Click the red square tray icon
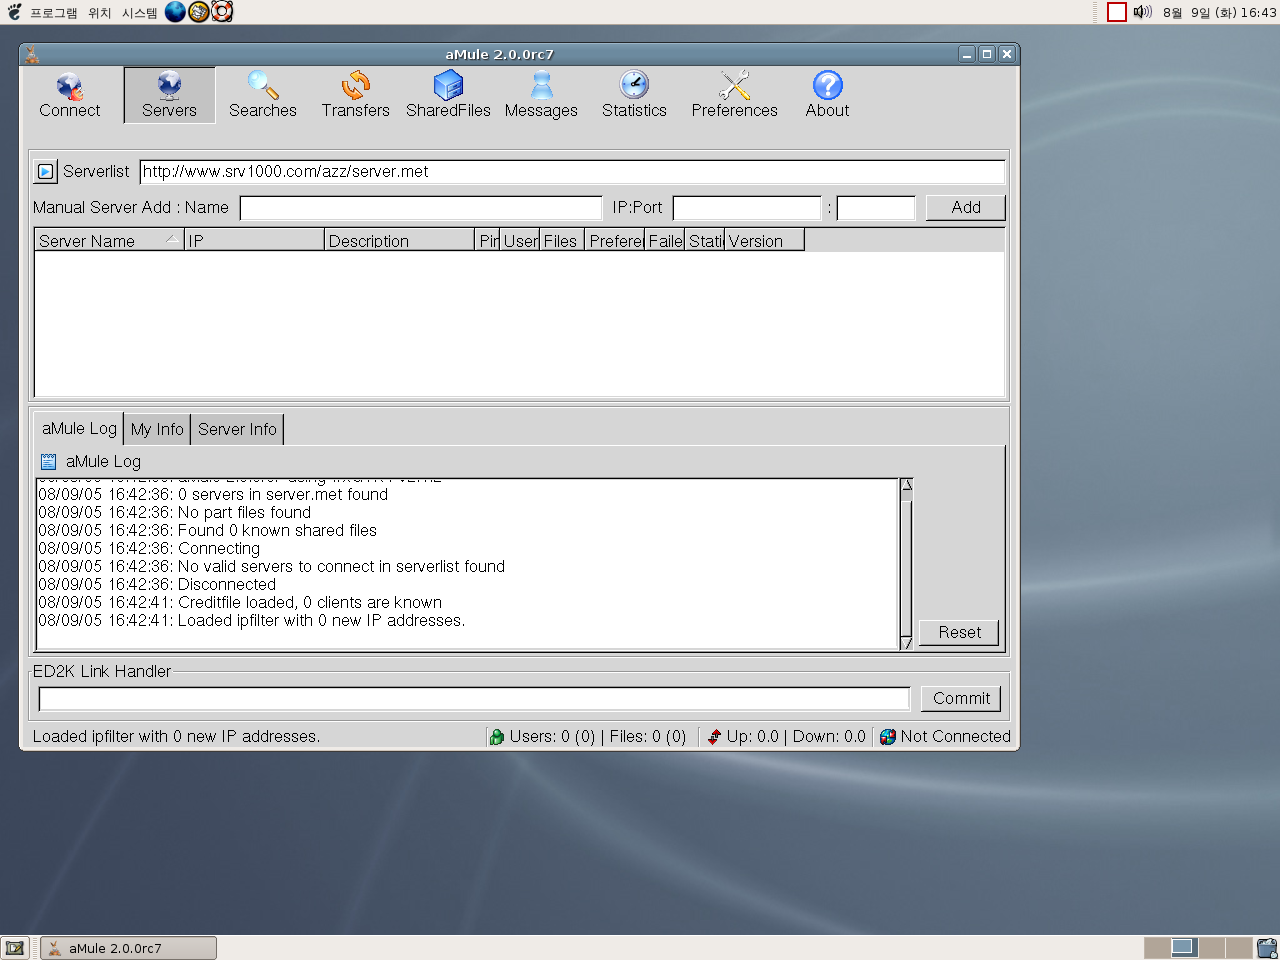Viewport: 1280px width, 960px height. 1117,12
